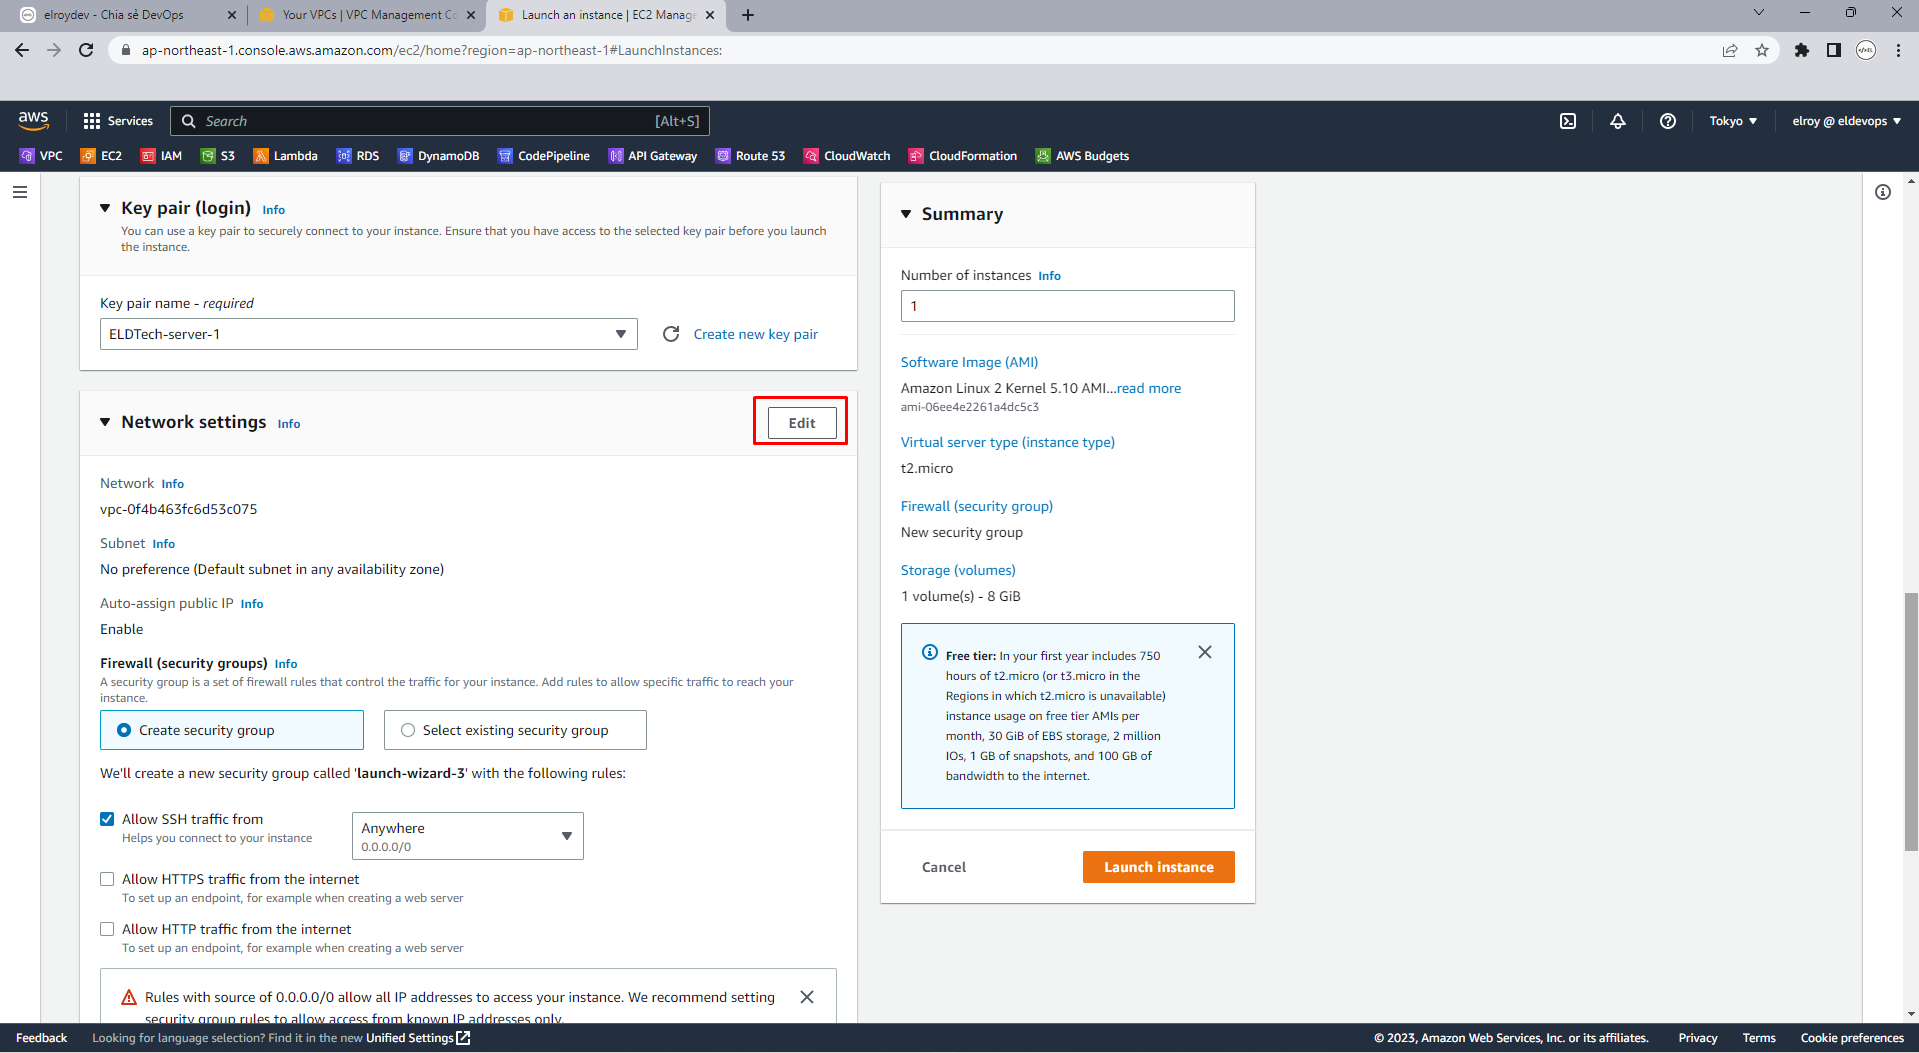Open S3 shortcut in favorites bar

tap(218, 156)
